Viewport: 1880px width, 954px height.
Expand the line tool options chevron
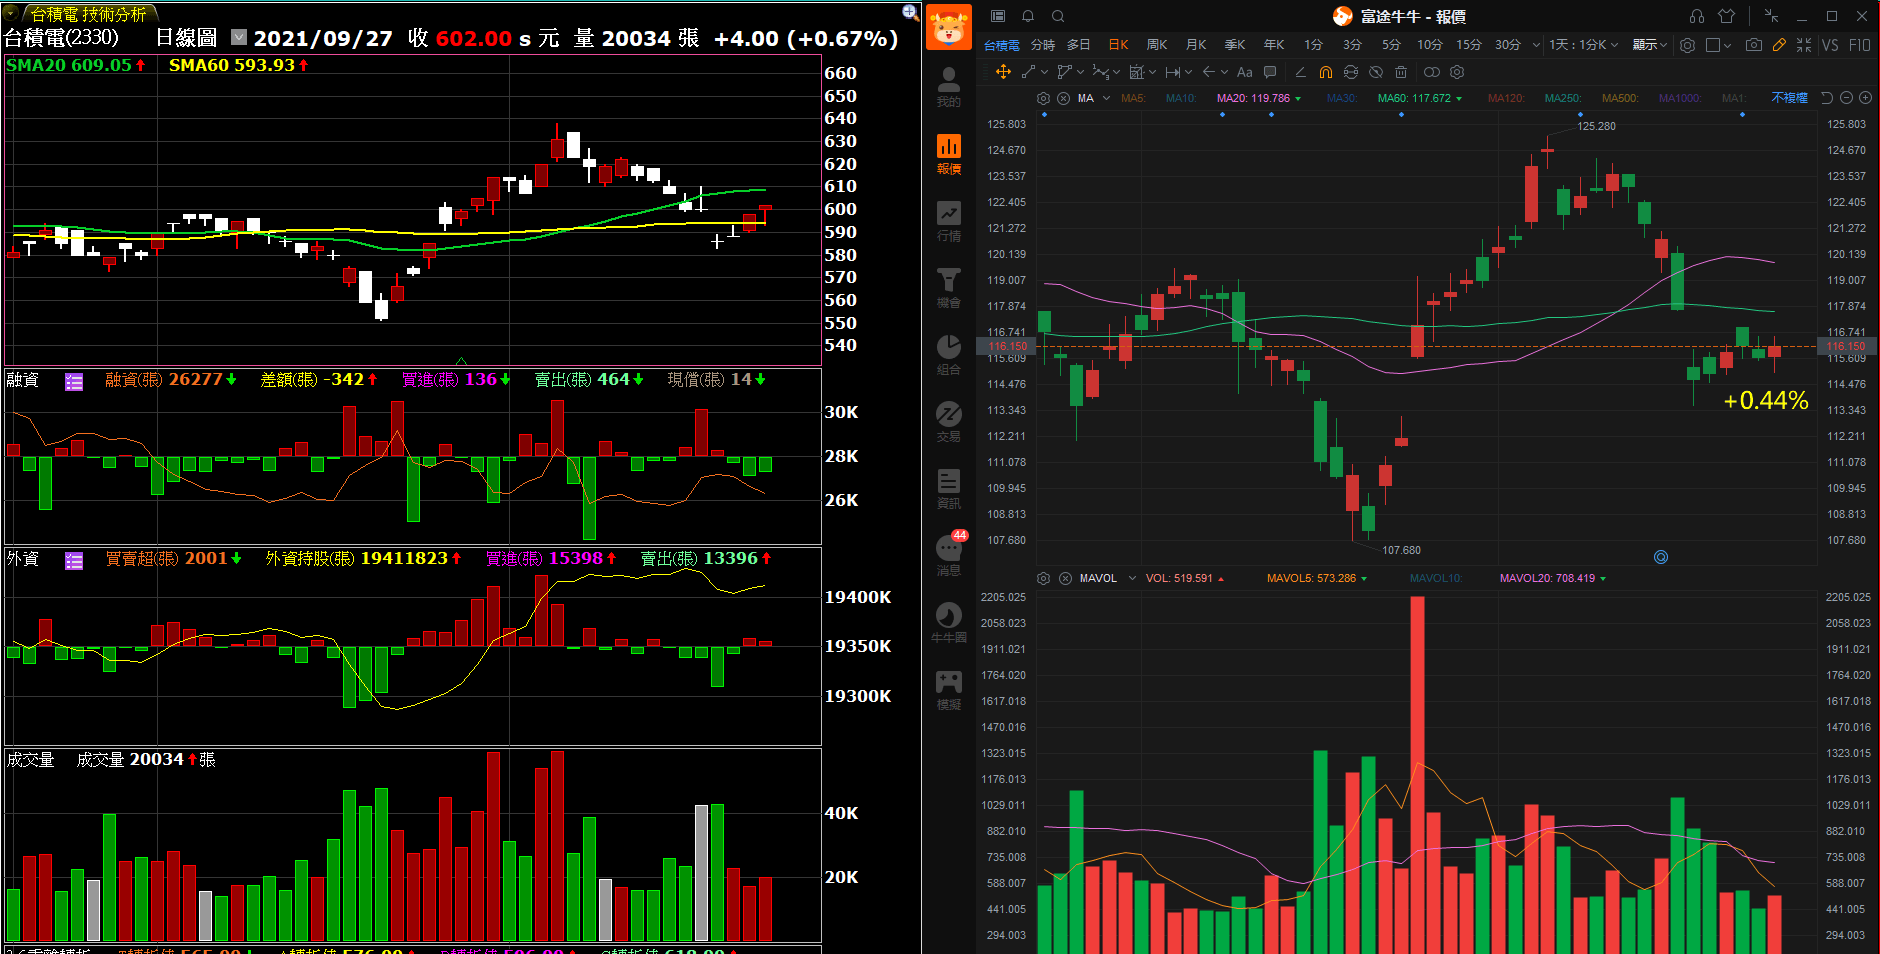pyautogui.click(x=1044, y=72)
